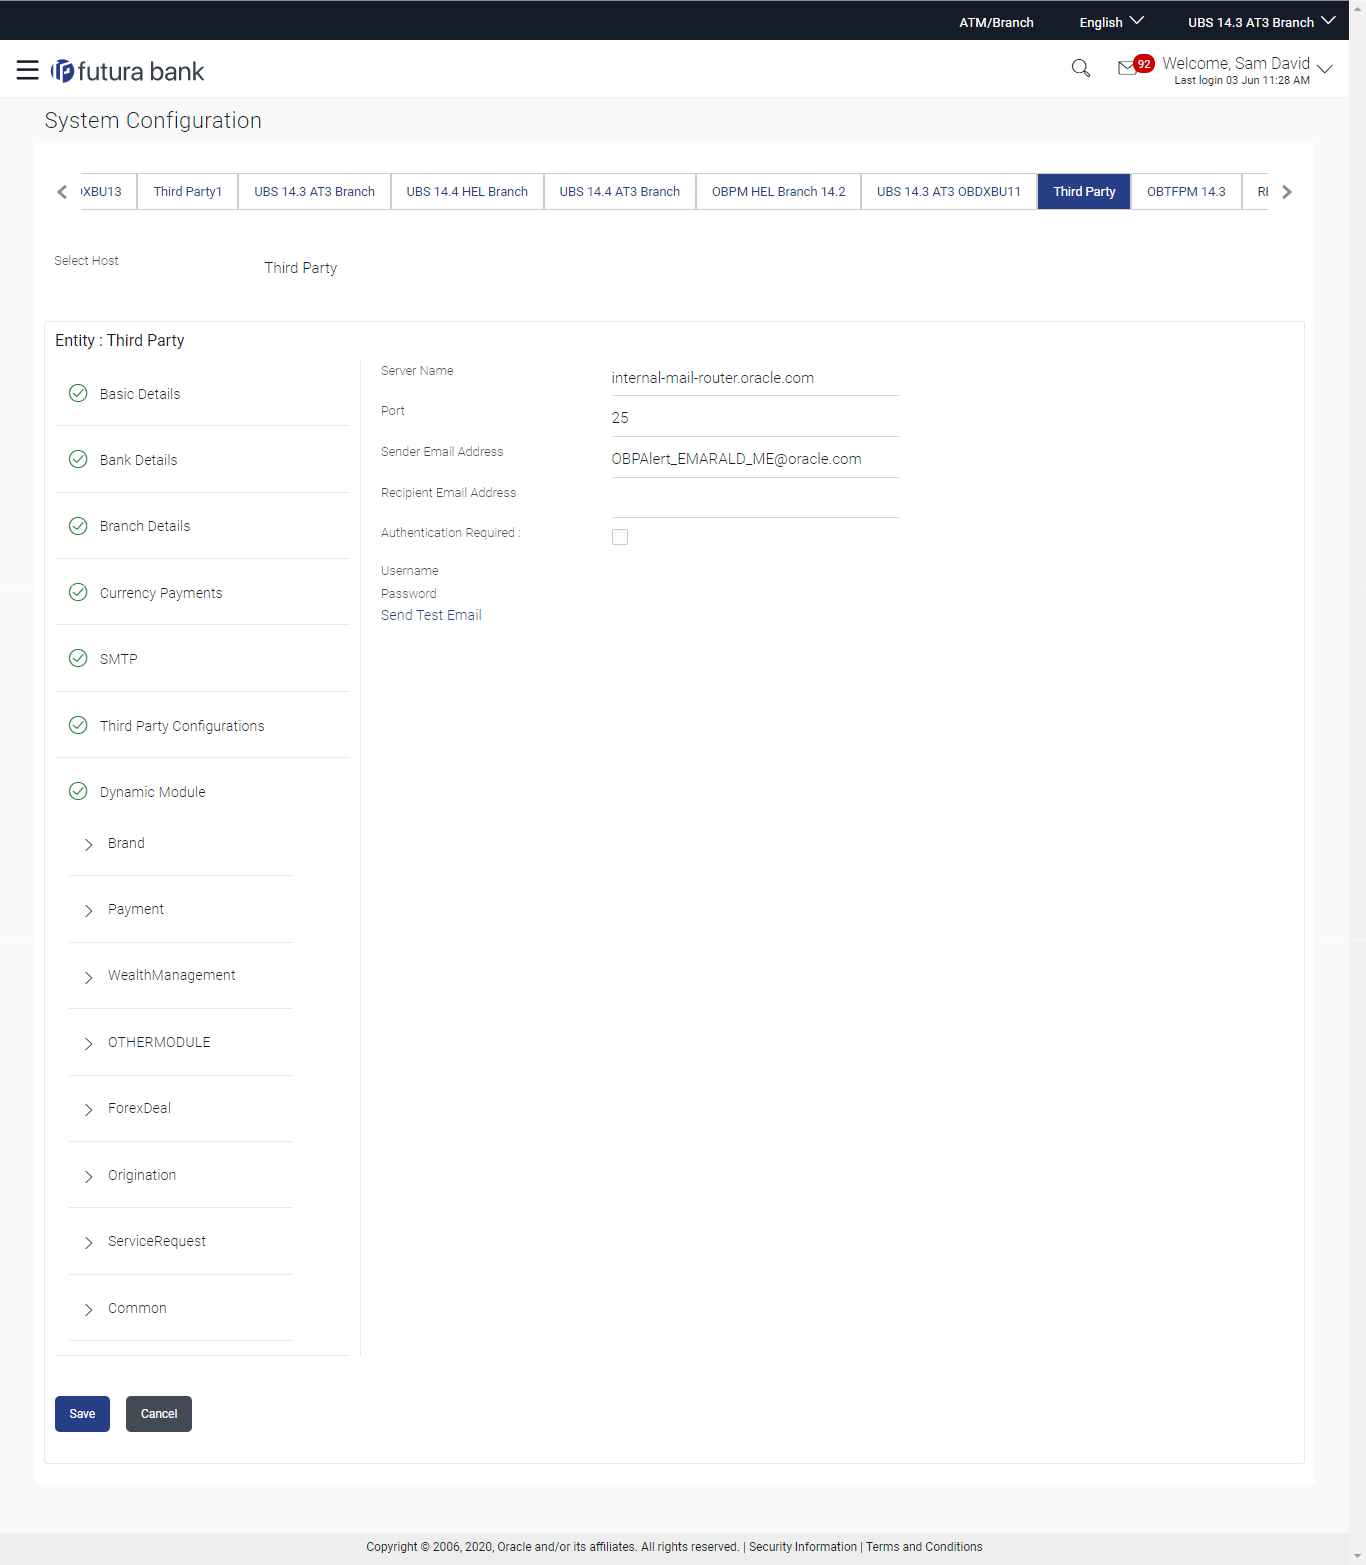The image size is (1366, 1565).
Task: Expand the ForexDeal module chevron
Action: [88, 1109]
